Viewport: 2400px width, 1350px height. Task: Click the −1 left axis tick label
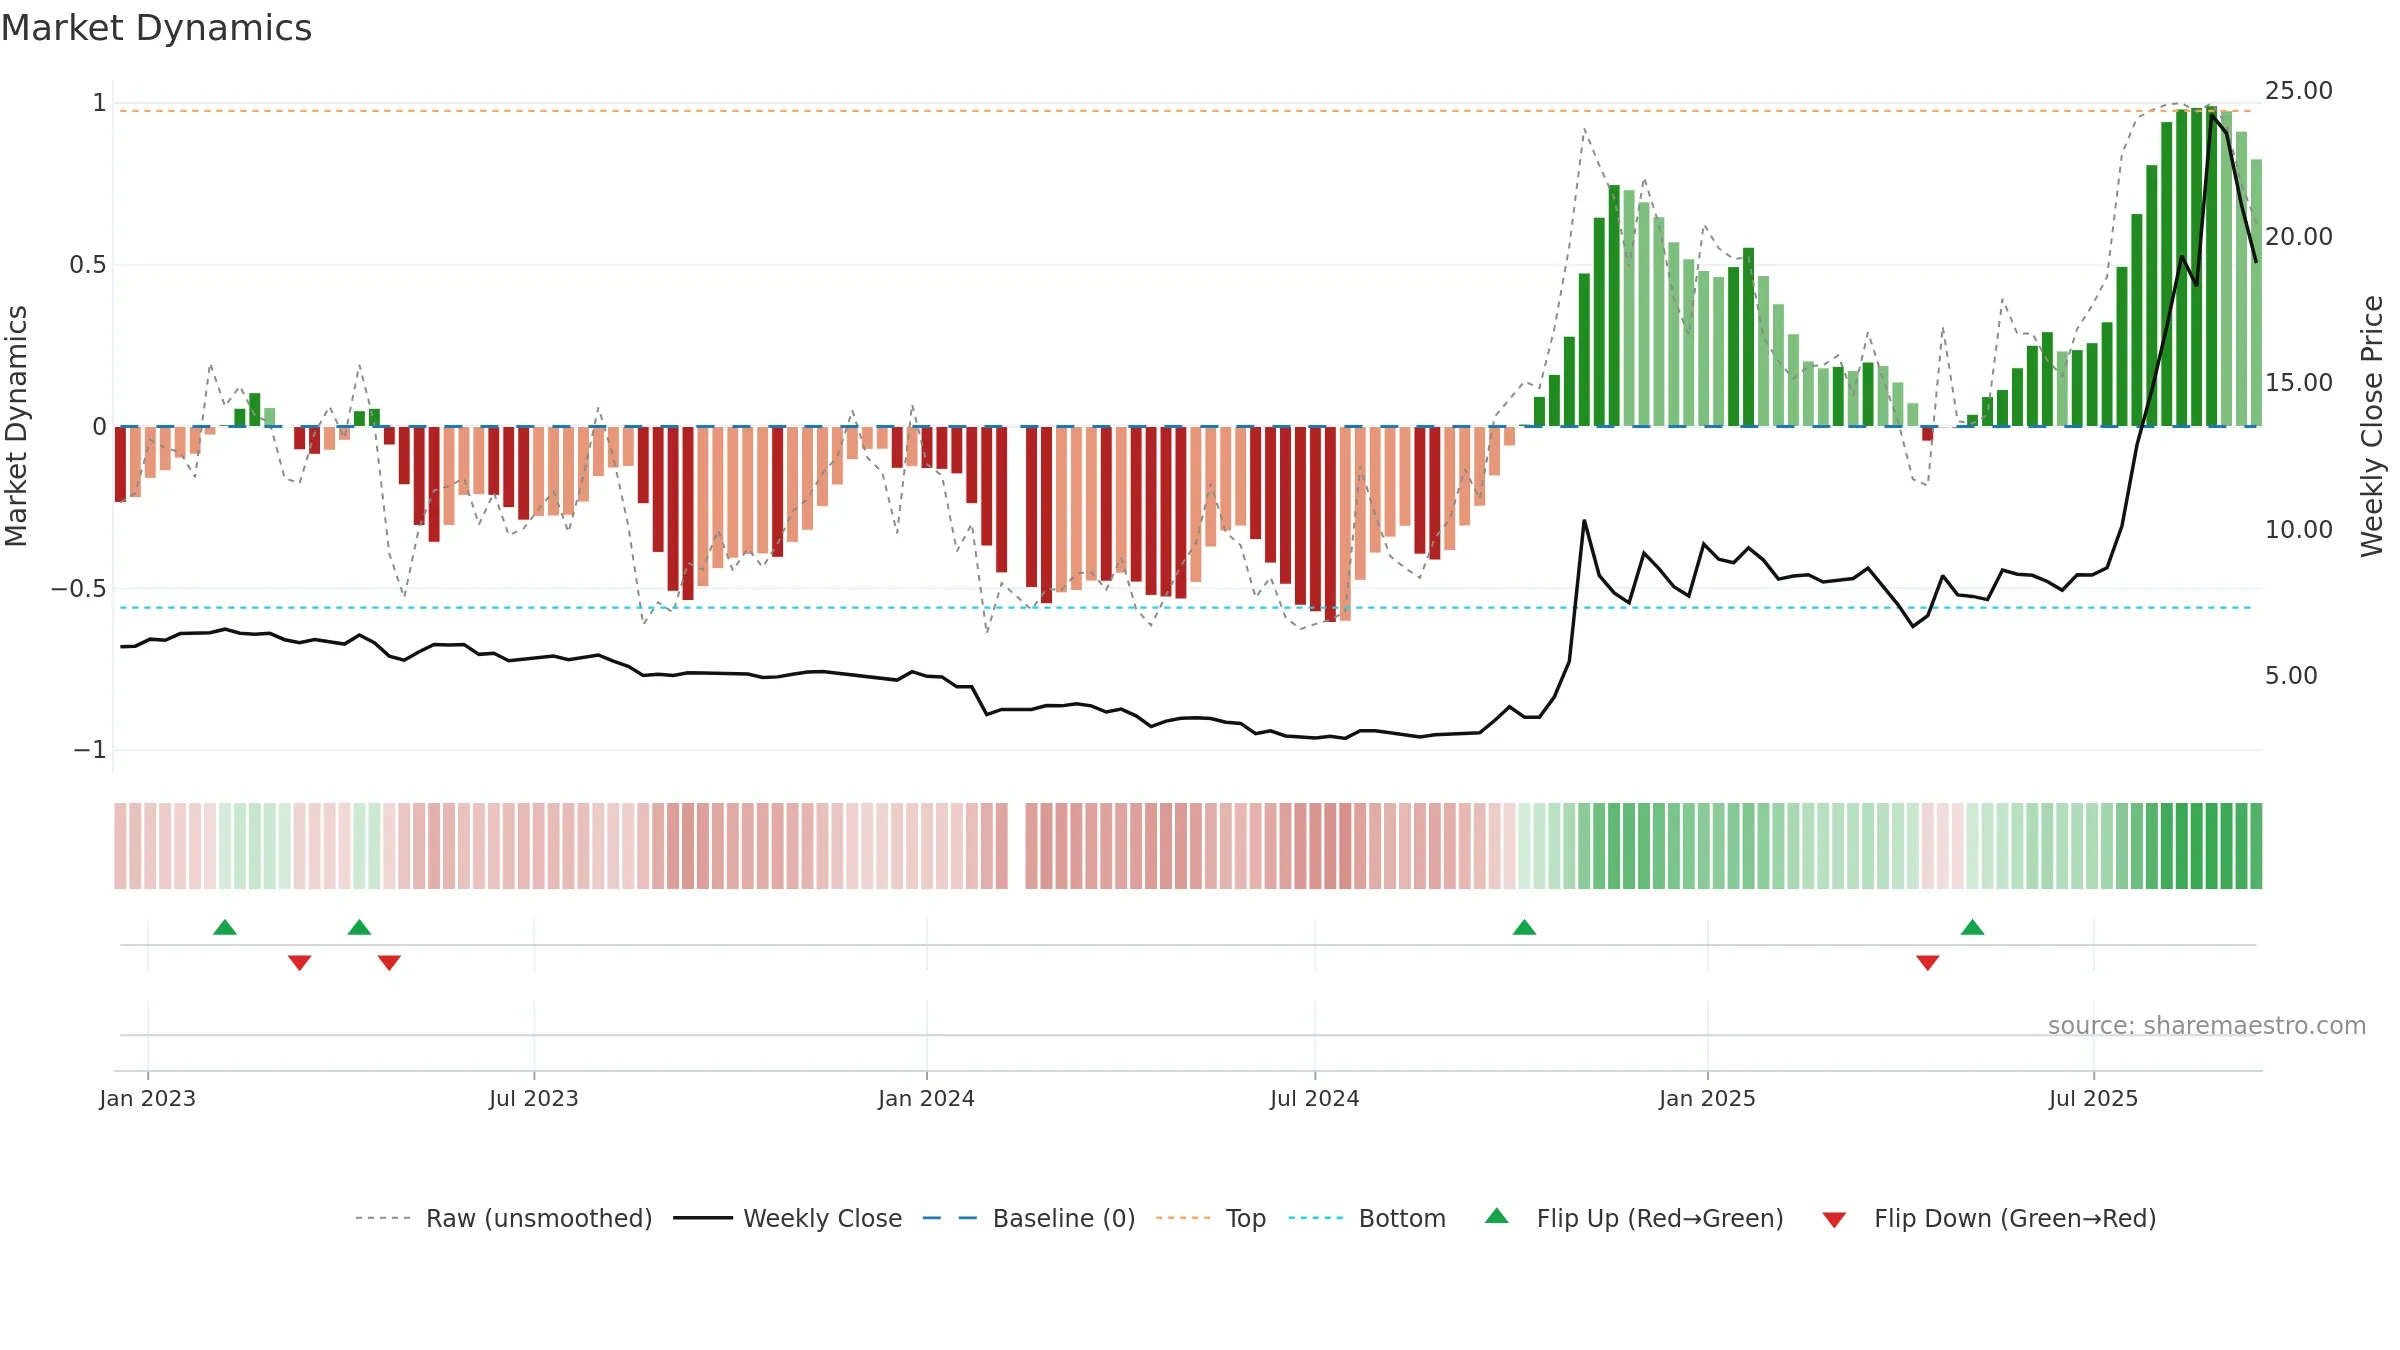coord(90,750)
